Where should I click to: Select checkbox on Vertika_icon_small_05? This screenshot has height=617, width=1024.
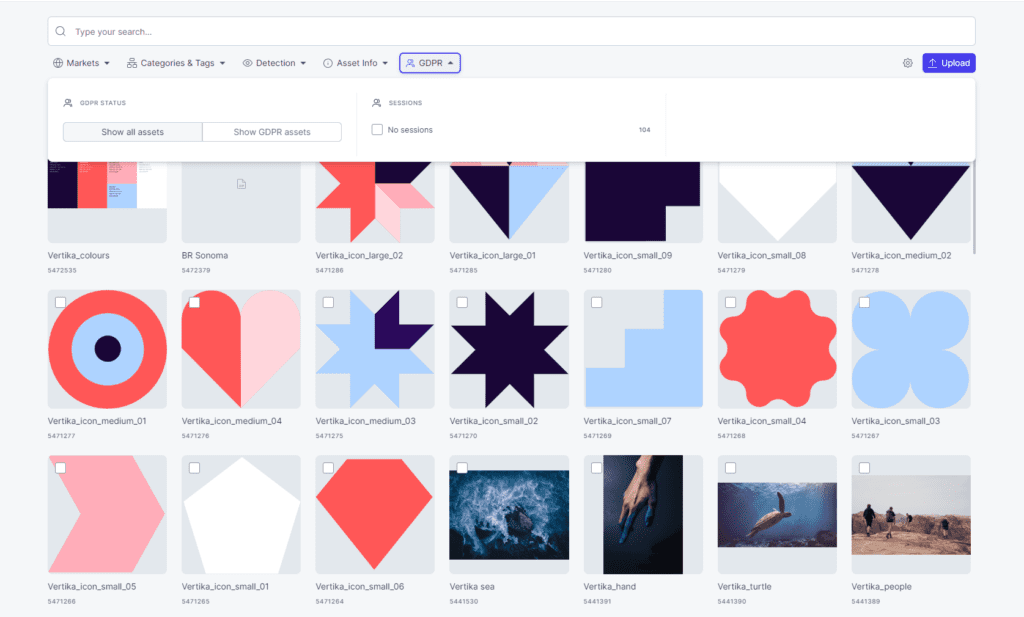tap(60, 467)
